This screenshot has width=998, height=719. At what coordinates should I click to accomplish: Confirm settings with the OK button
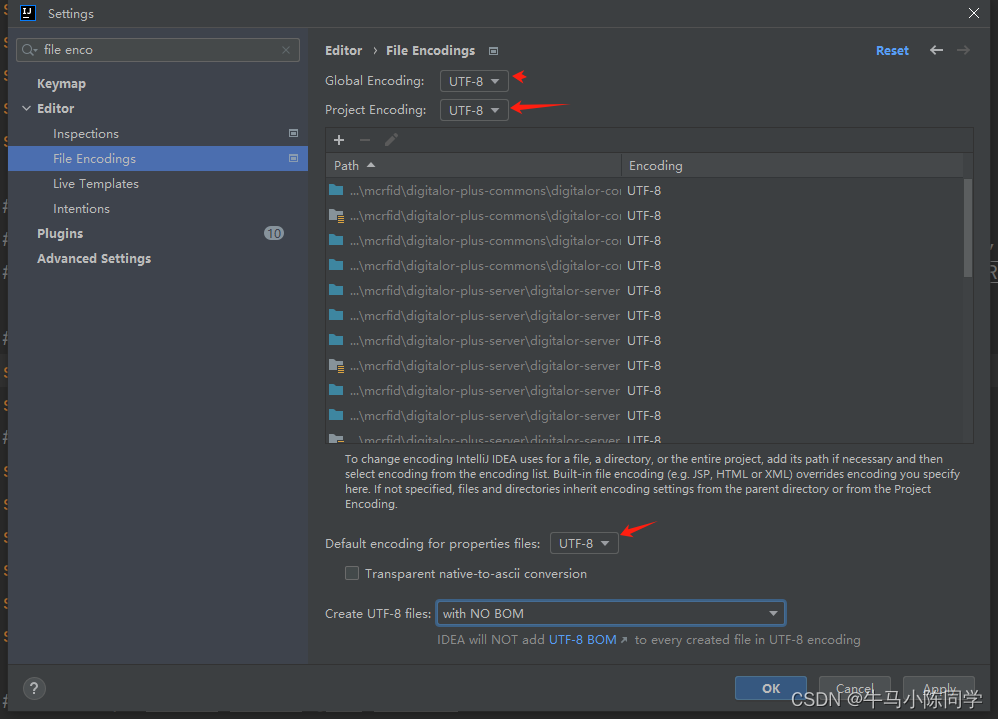(770, 688)
